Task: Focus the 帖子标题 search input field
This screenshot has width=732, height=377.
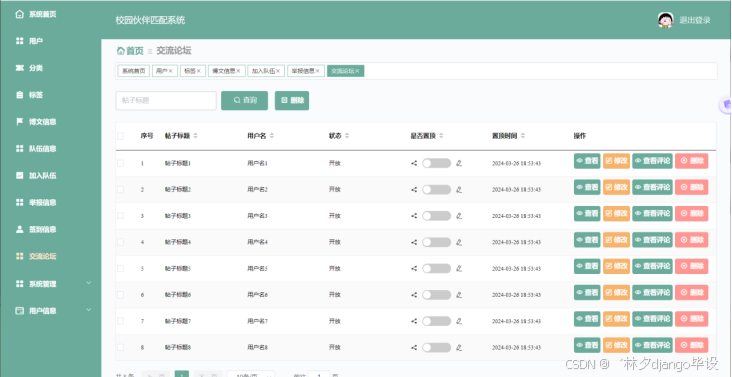Action: (x=166, y=100)
